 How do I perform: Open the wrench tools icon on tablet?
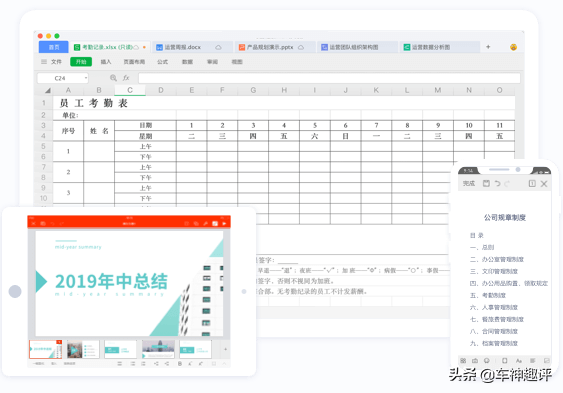point(206,224)
